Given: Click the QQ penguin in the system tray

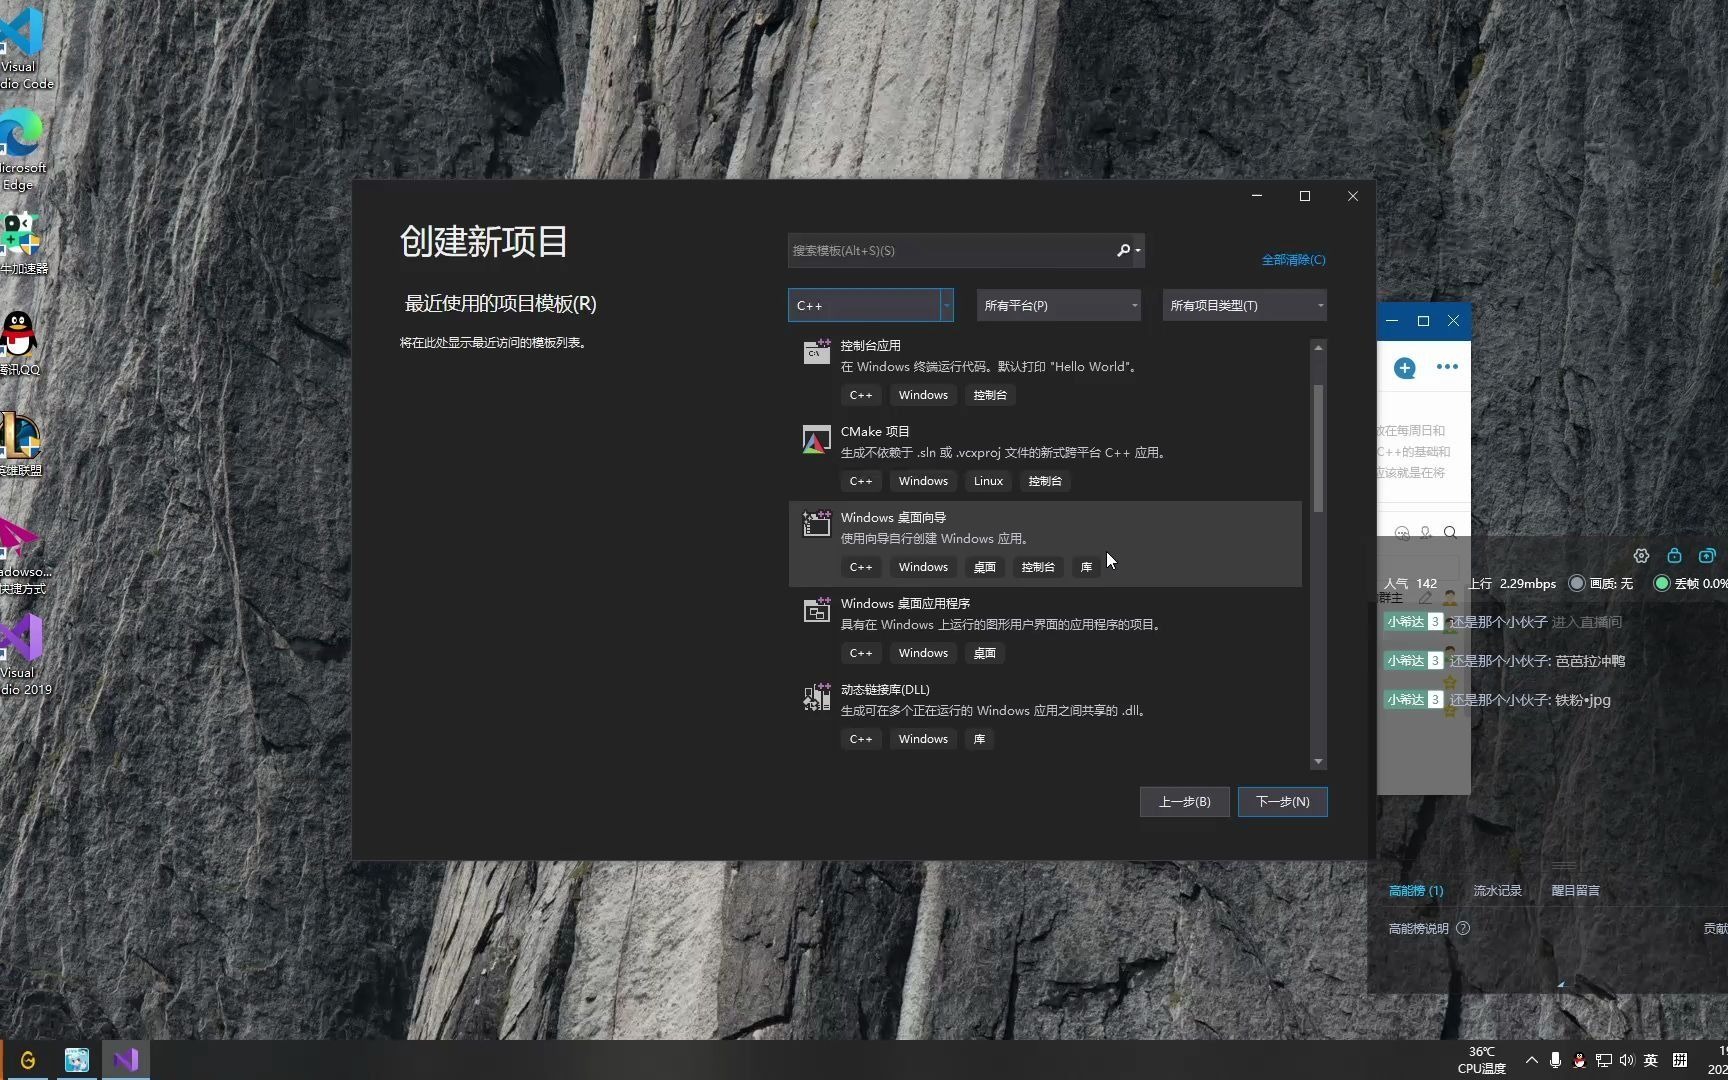Looking at the screenshot, I should coord(1579,1060).
